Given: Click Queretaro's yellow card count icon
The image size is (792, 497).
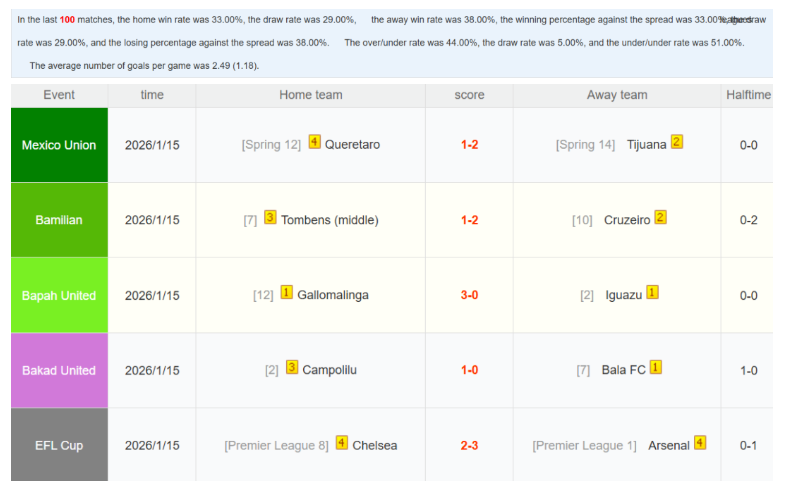Looking at the screenshot, I should [x=314, y=142].
